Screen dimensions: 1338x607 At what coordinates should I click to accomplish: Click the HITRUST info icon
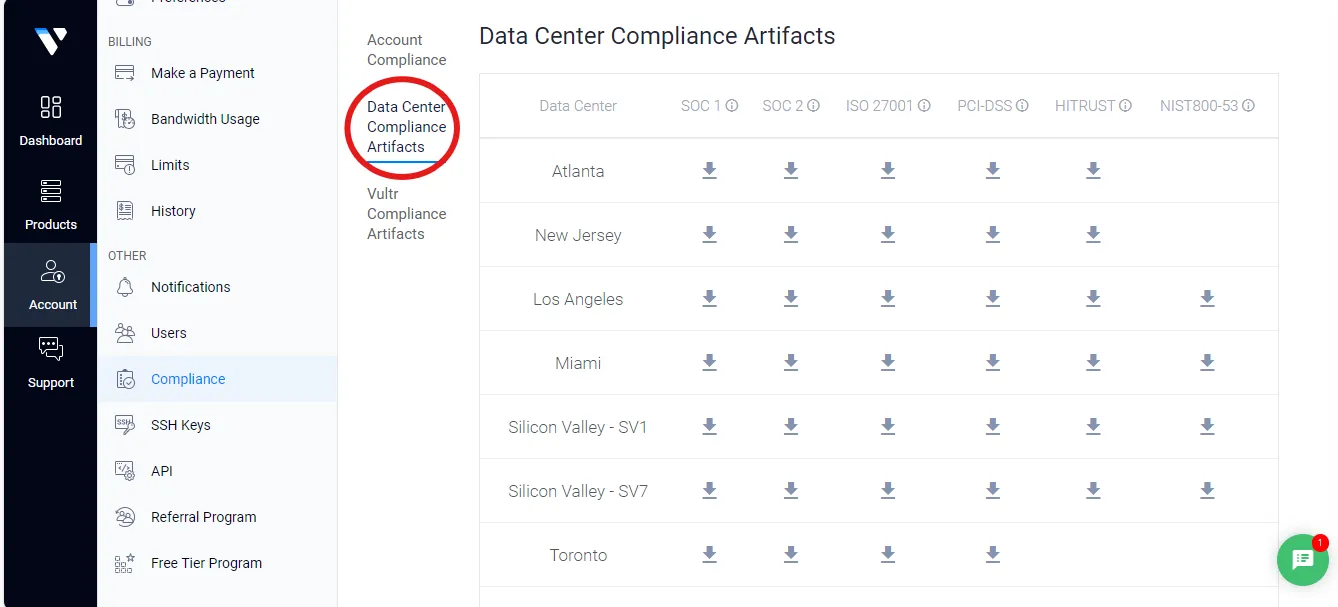(x=1125, y=106)
